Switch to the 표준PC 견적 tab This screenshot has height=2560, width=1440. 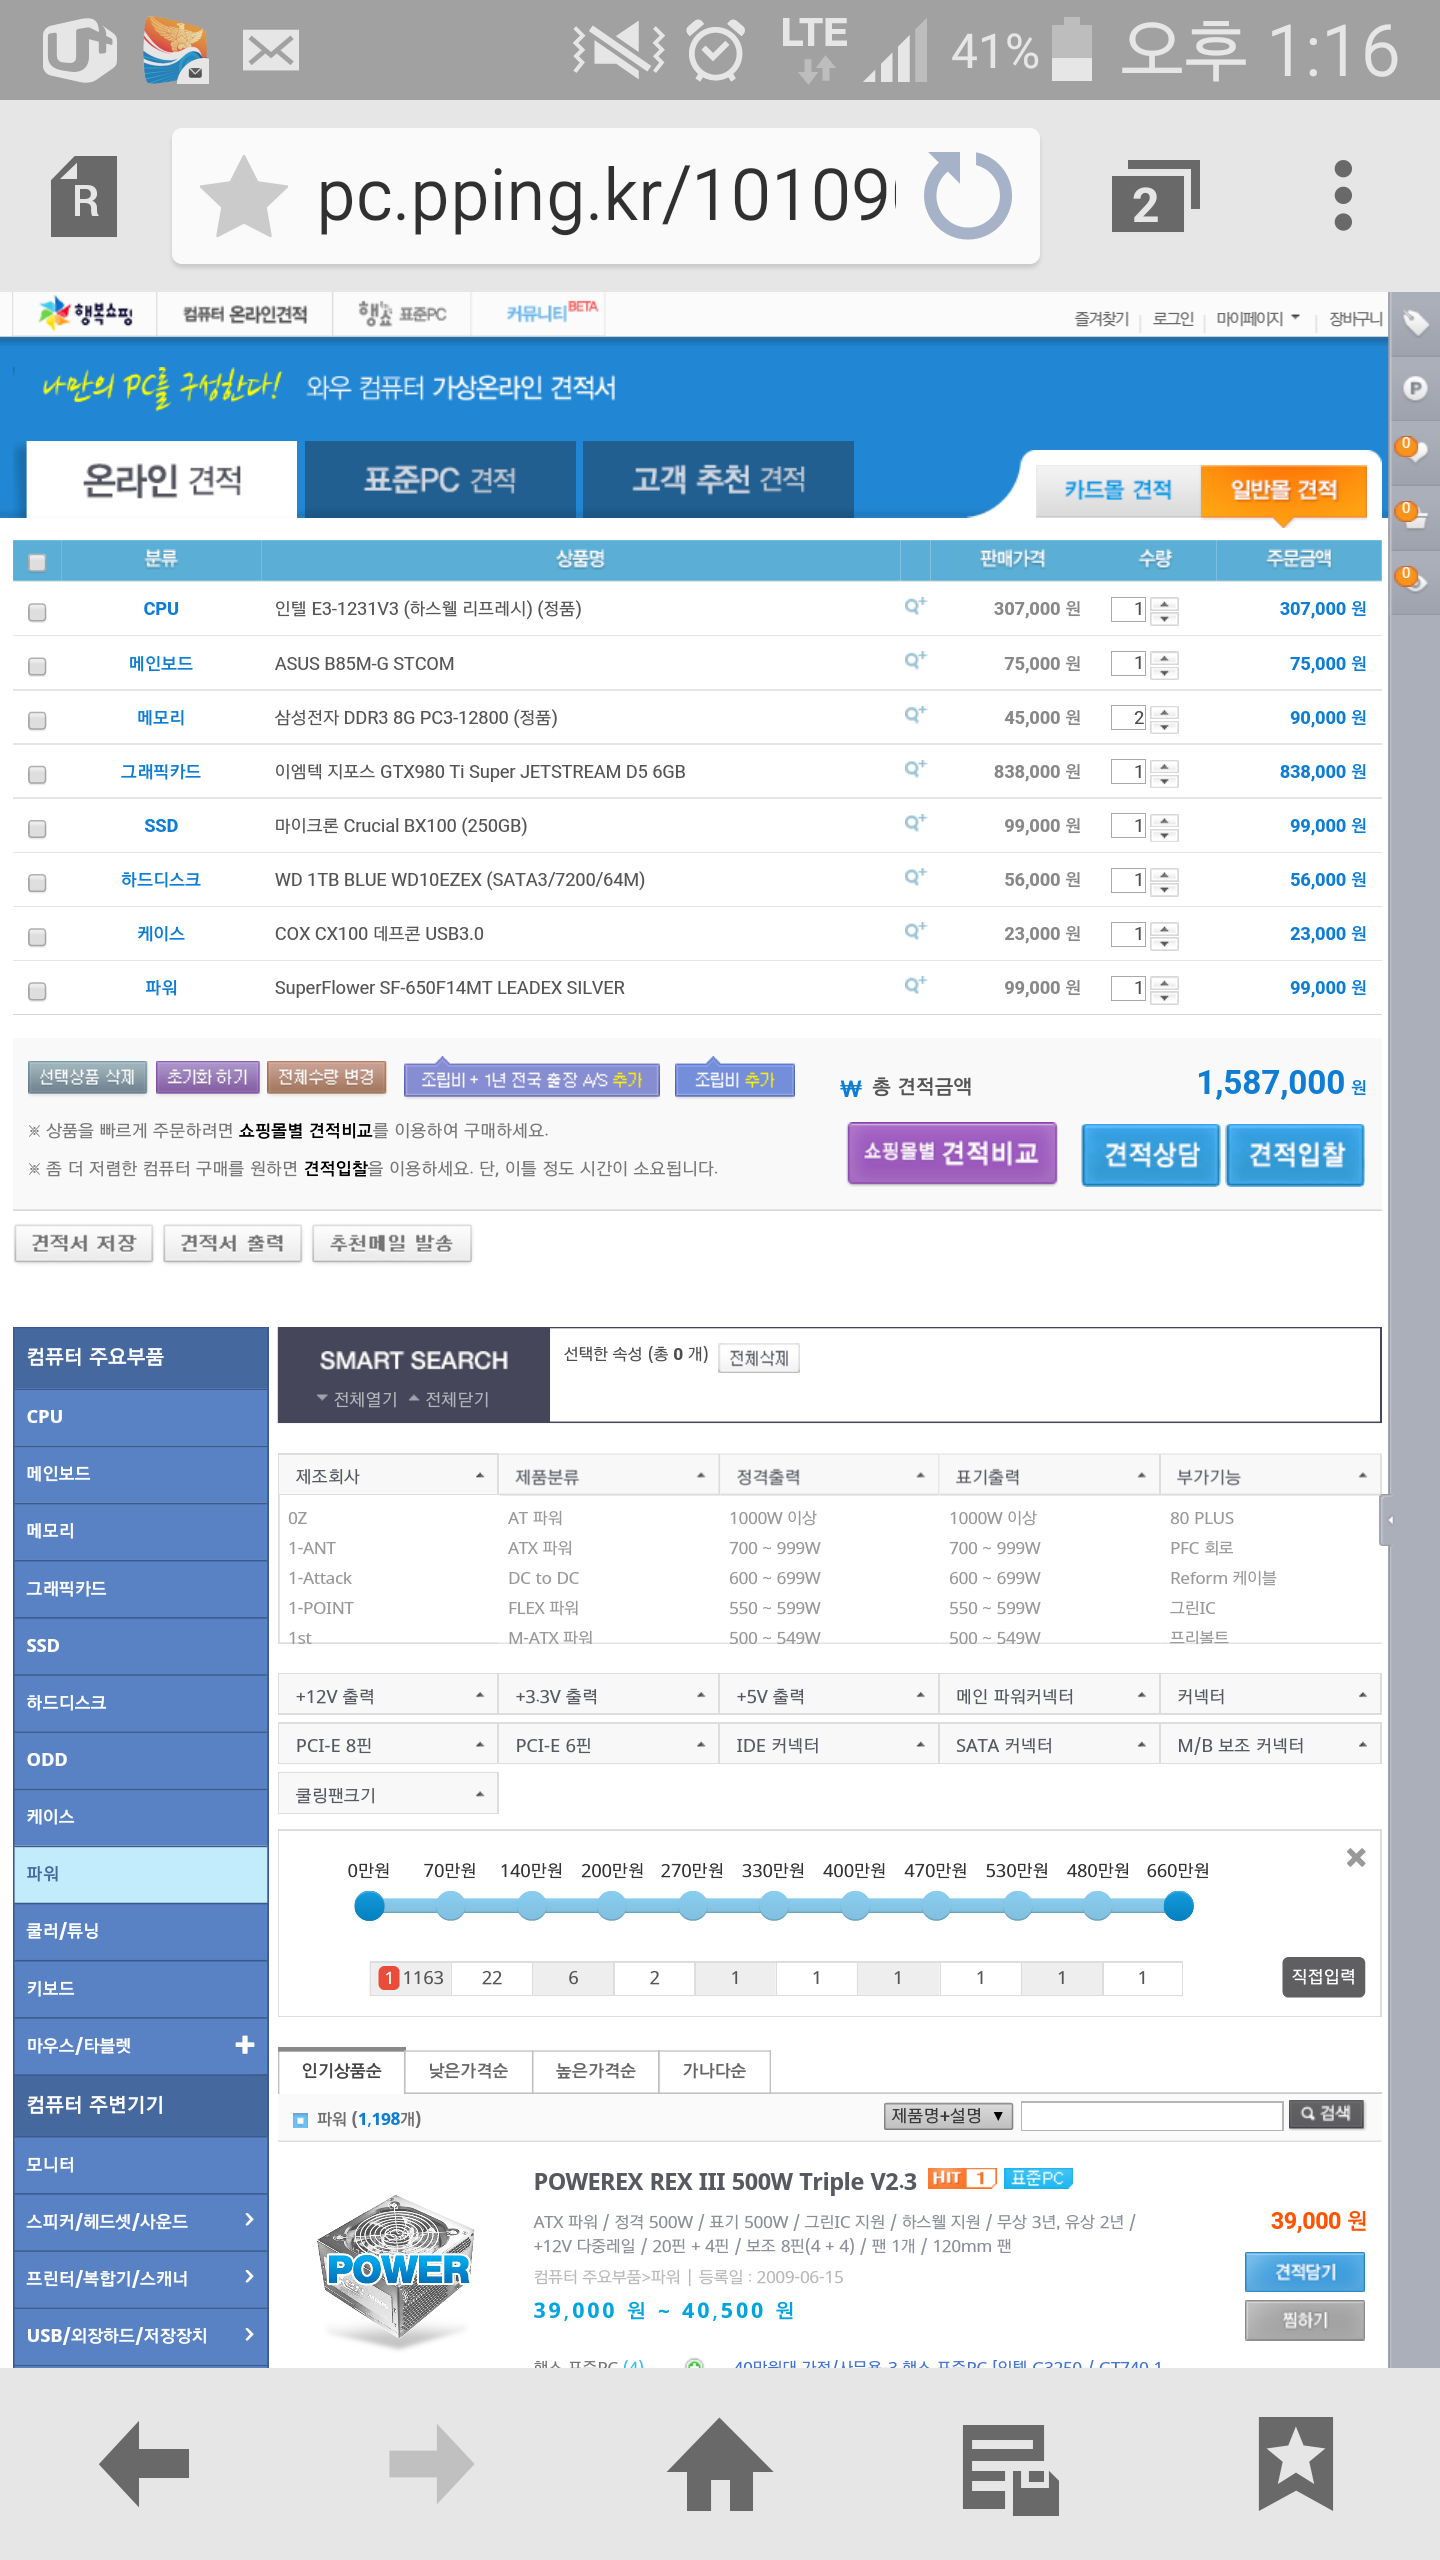pyautogui.click(x=439, y=480)
